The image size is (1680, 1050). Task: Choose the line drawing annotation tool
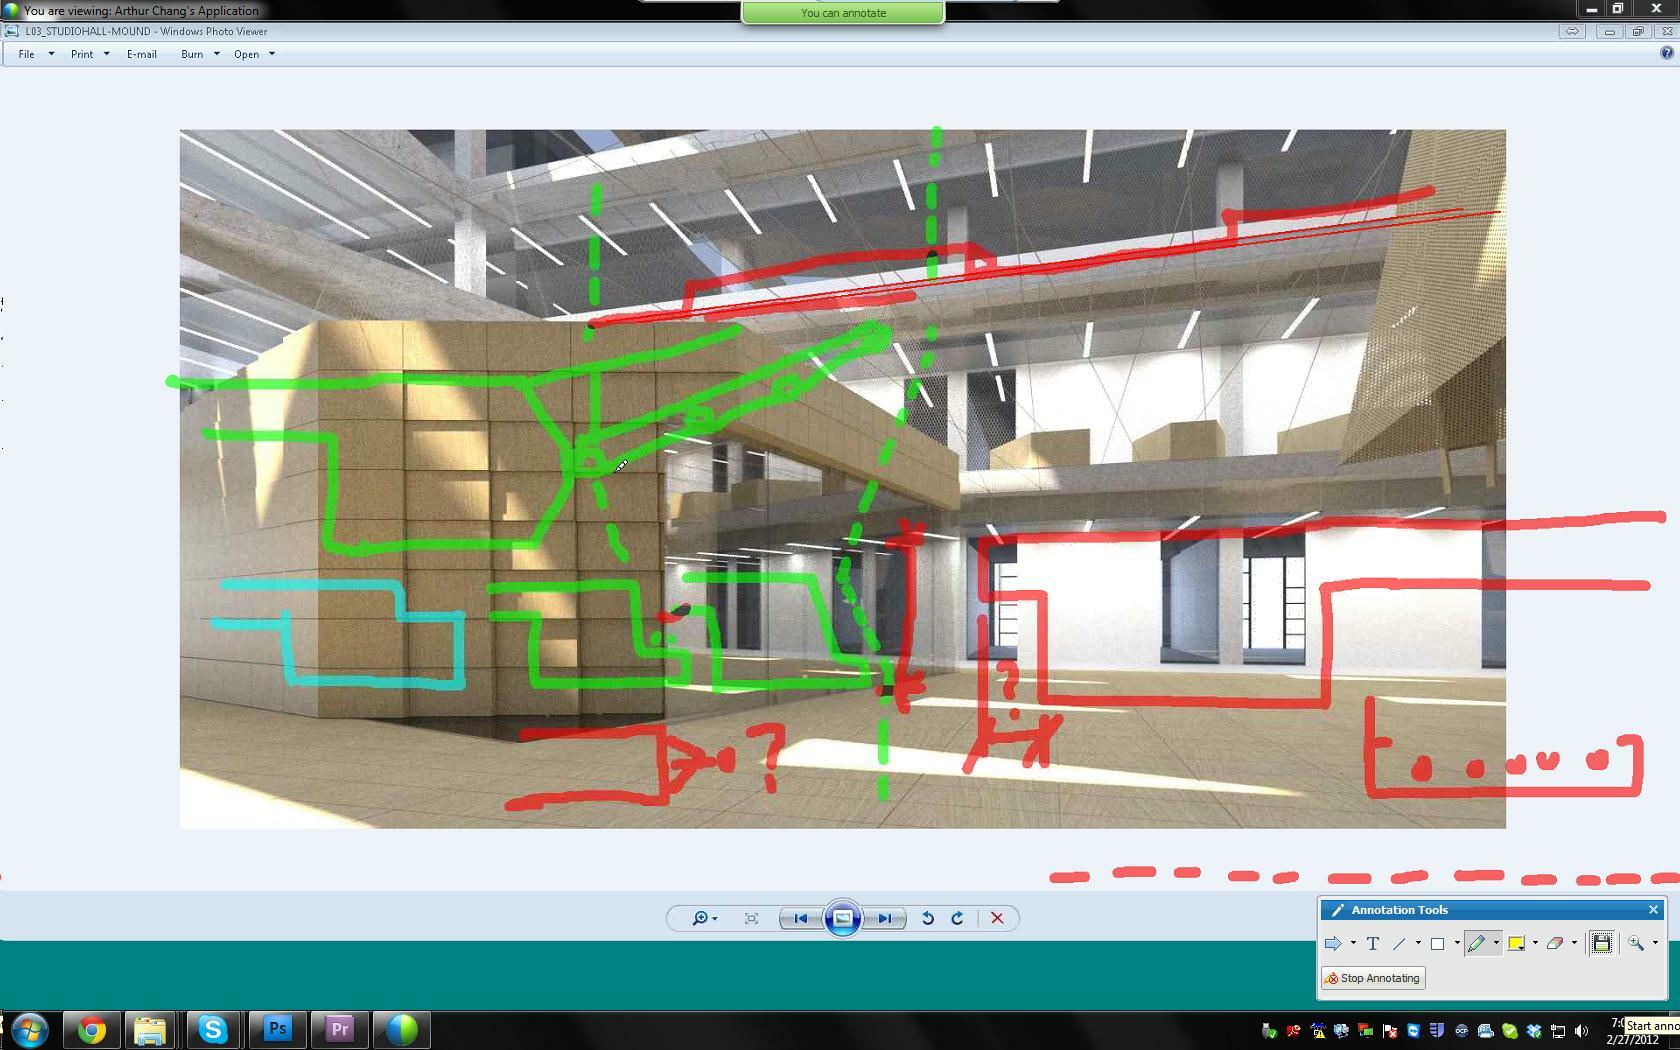[1399, 943]
